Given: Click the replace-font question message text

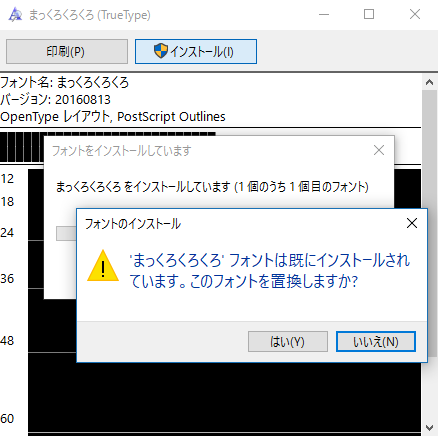Looking at the screenshot, I should pos(269,271).
